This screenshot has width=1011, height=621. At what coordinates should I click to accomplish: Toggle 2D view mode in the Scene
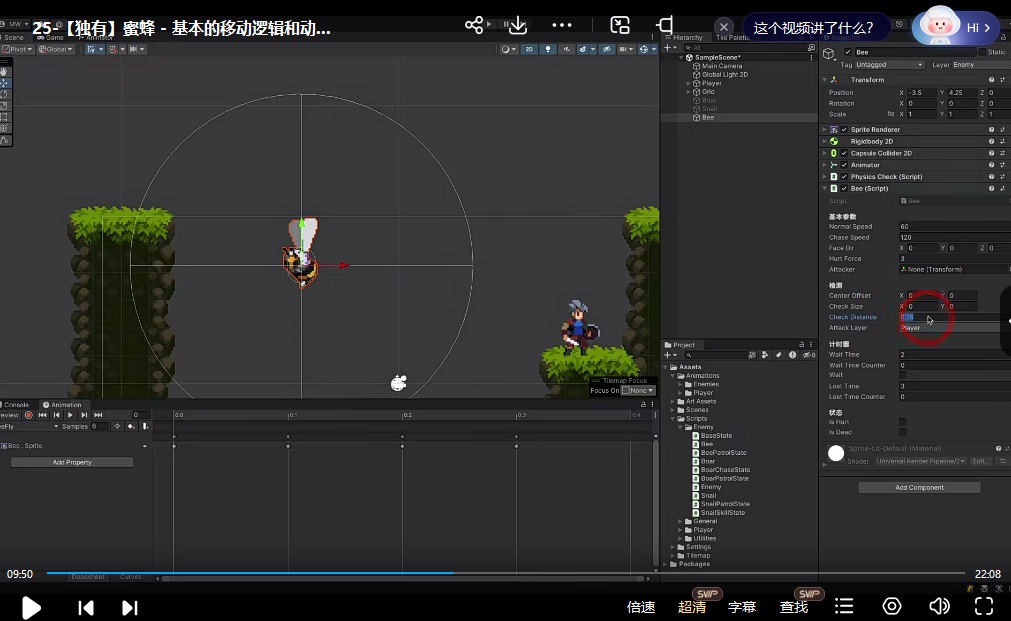point(530,49)
